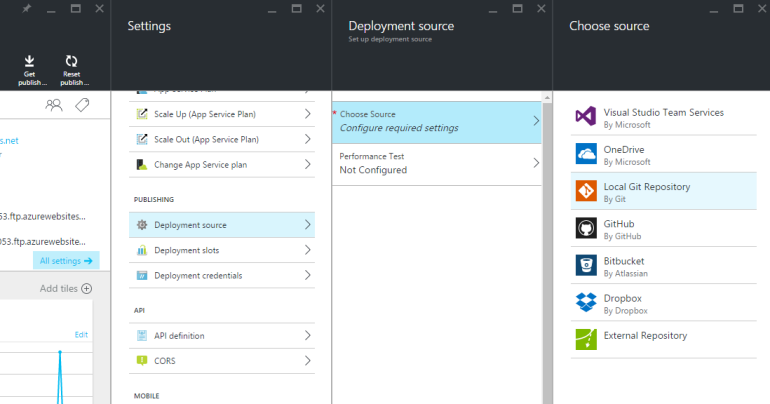Open the users icon in toolbar
Viewport: 770px width, 404px height.
tap(54, 105)
